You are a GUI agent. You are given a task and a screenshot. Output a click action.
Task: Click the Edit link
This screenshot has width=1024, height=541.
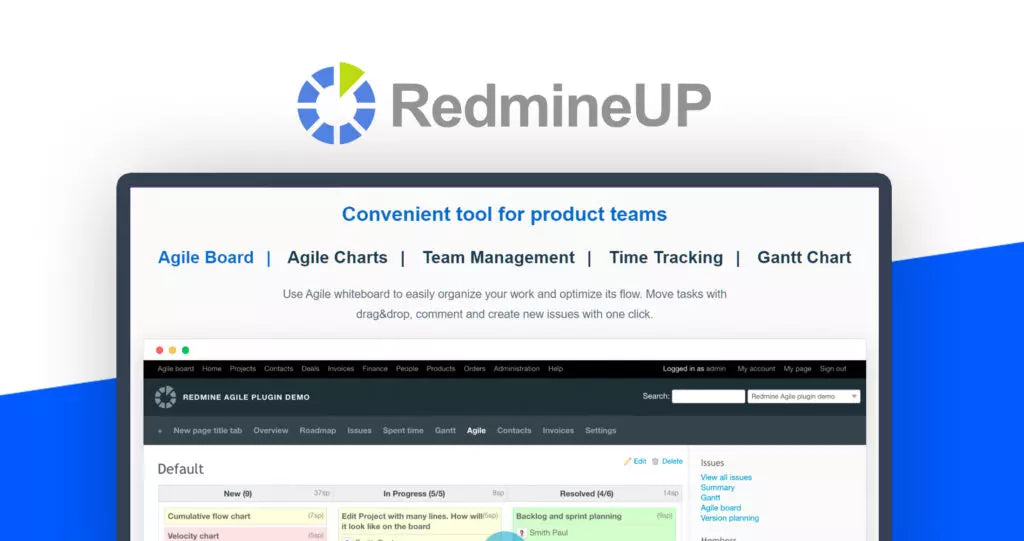(640, 461)
